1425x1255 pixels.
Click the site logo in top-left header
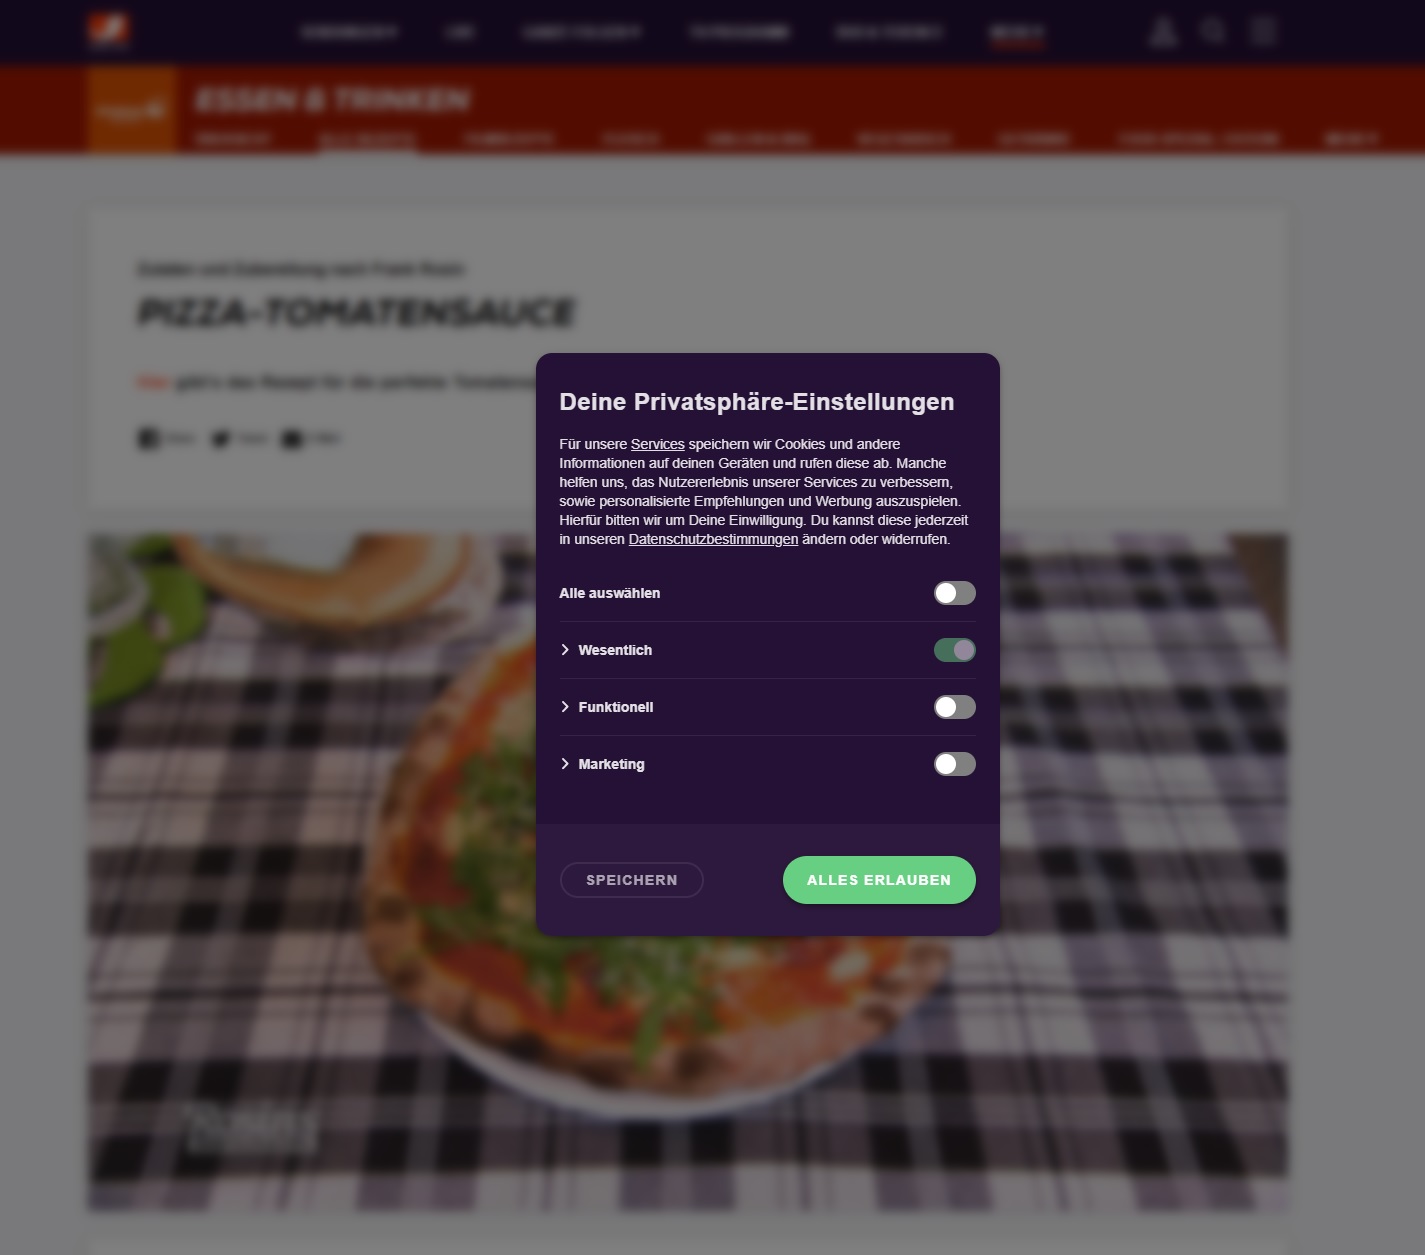click(108, 30)
